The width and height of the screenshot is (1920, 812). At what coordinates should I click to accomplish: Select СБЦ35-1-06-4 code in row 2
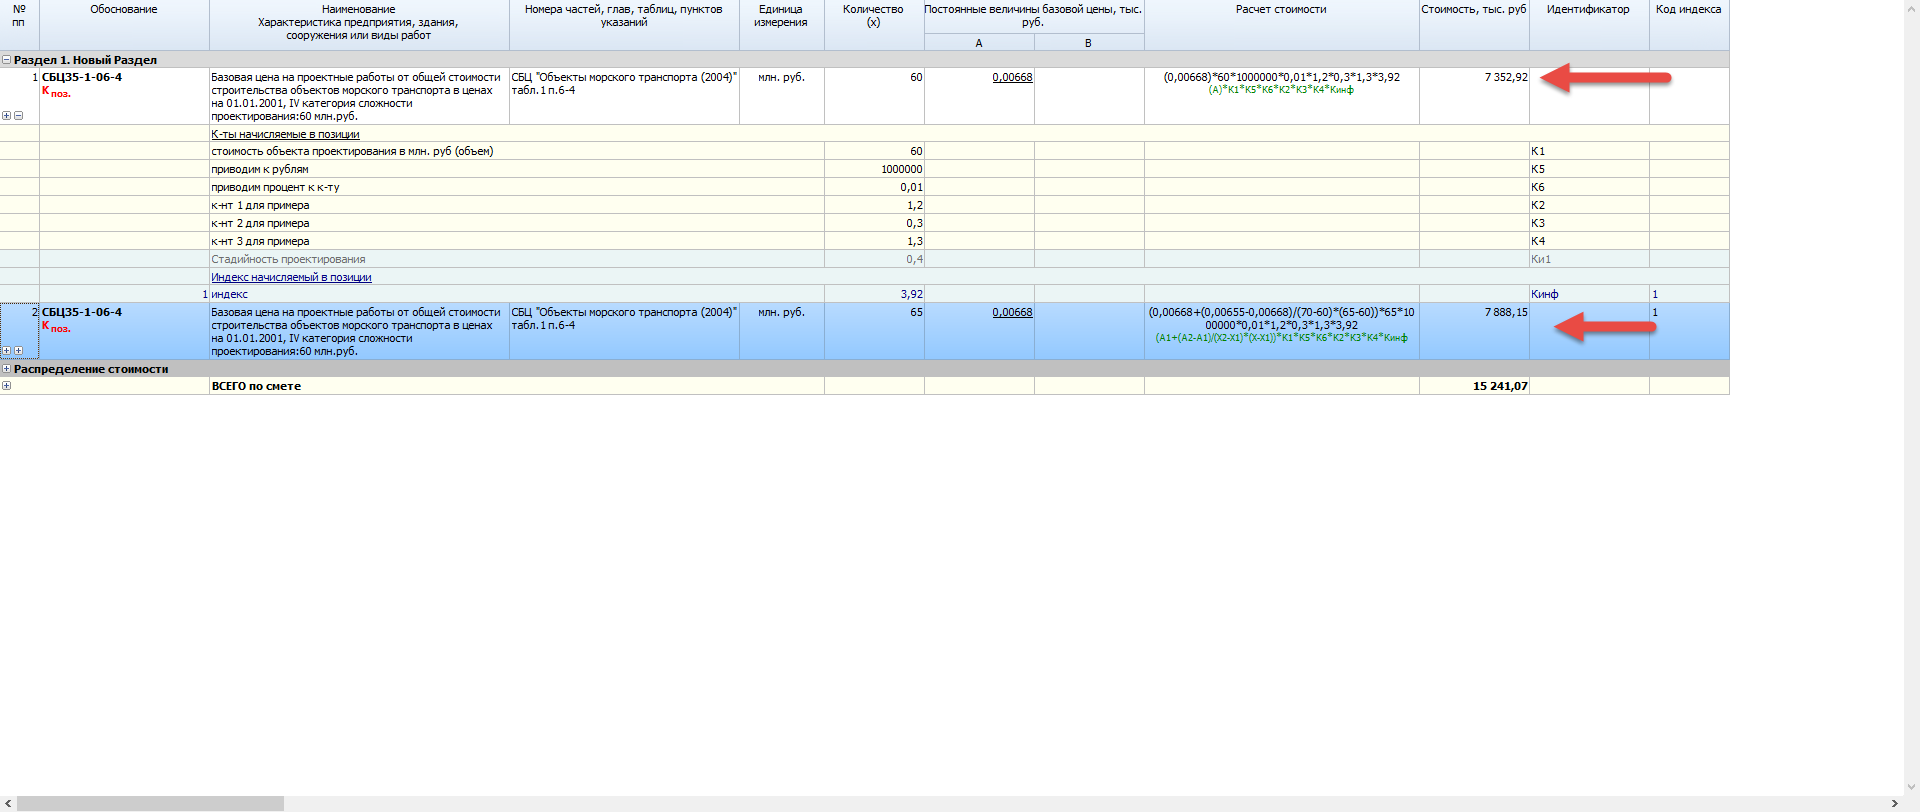coord(82,312)
